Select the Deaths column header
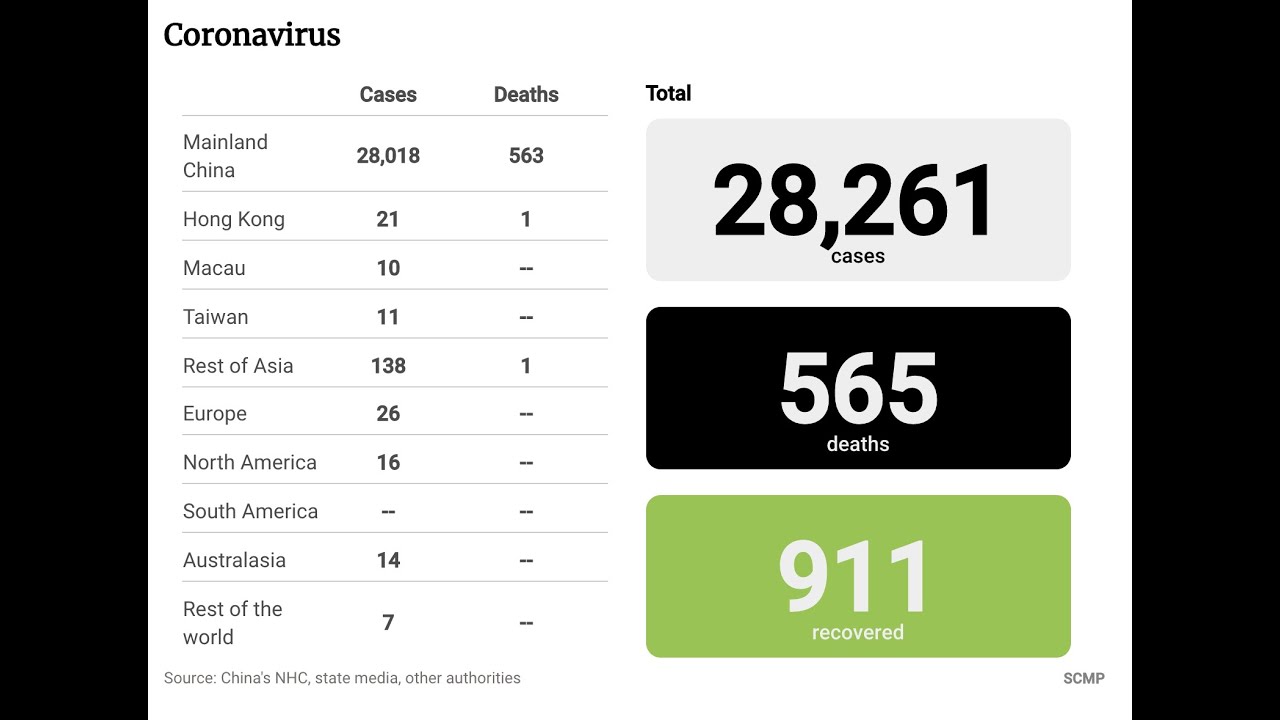This screenshot has height=720, width=1280. (x=526, y=95)
